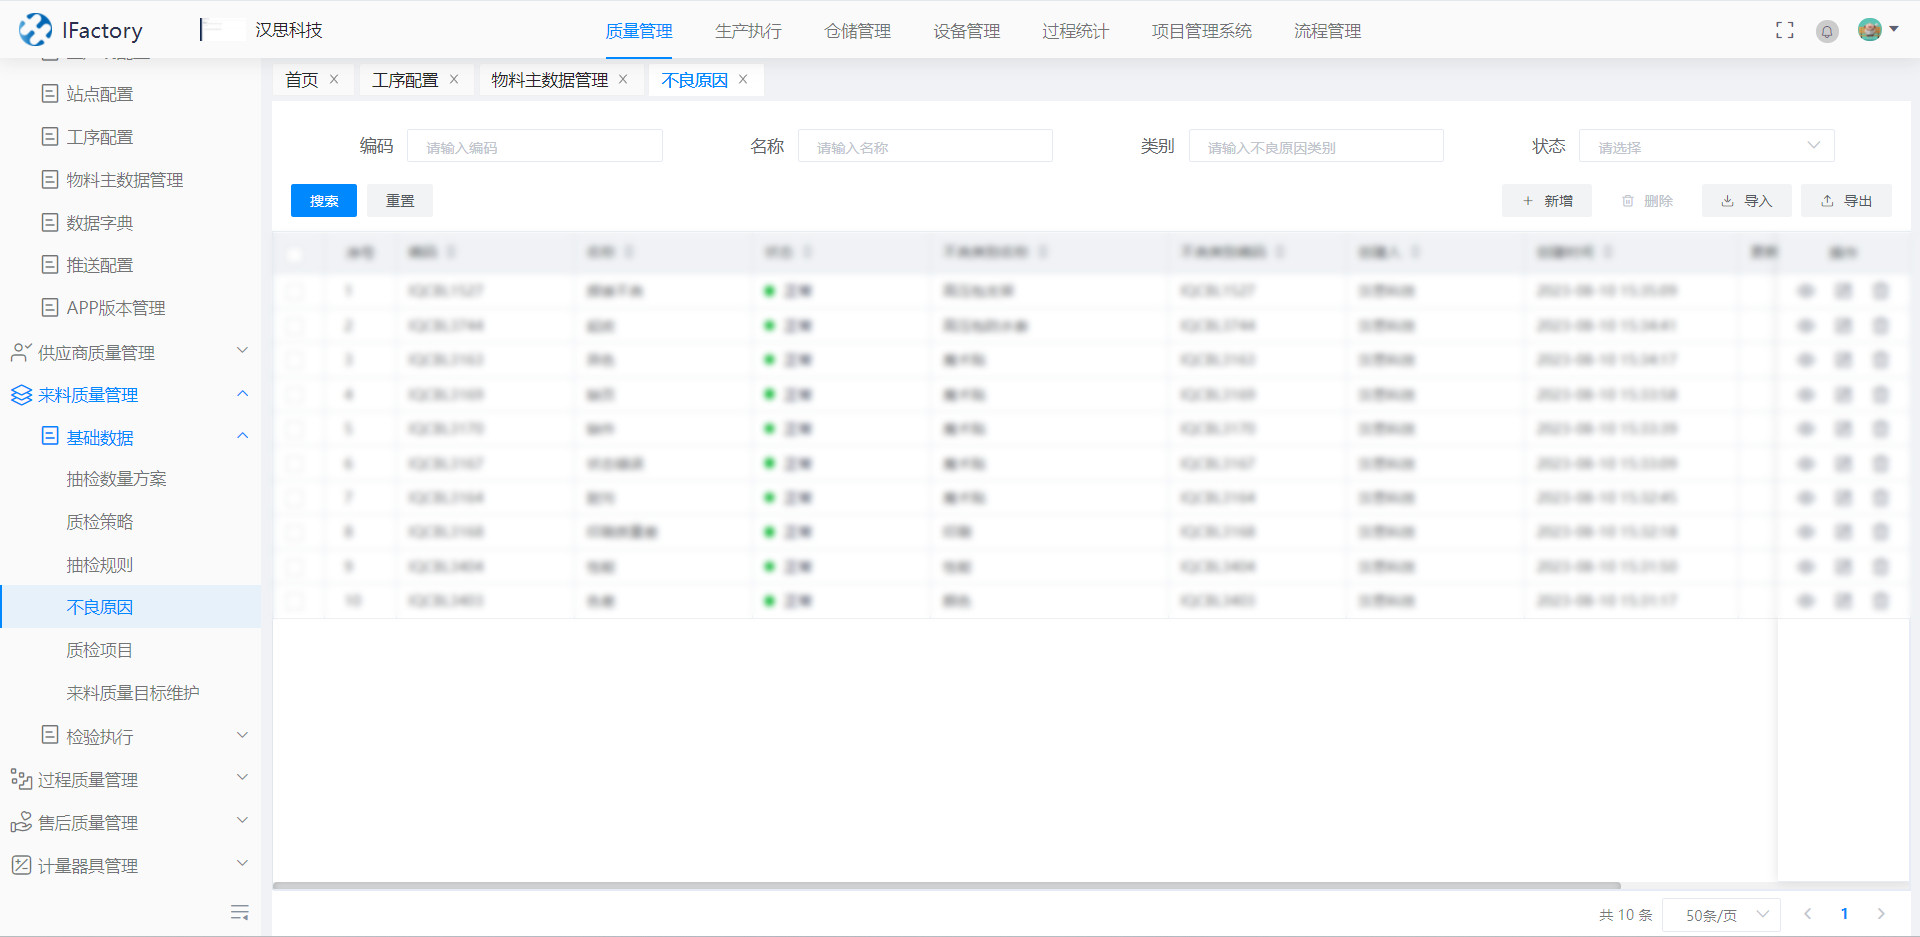
Task: Click the edit icon in first table row
Action: coord(1843,291)
